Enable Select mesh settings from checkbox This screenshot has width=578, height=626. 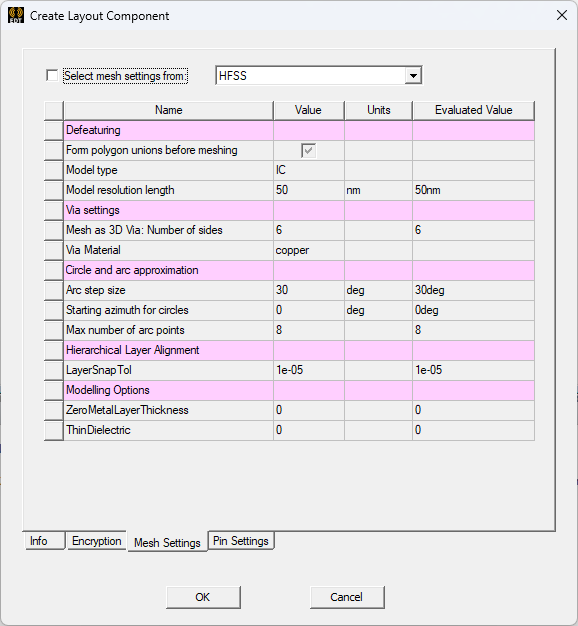tap(52, 75)
